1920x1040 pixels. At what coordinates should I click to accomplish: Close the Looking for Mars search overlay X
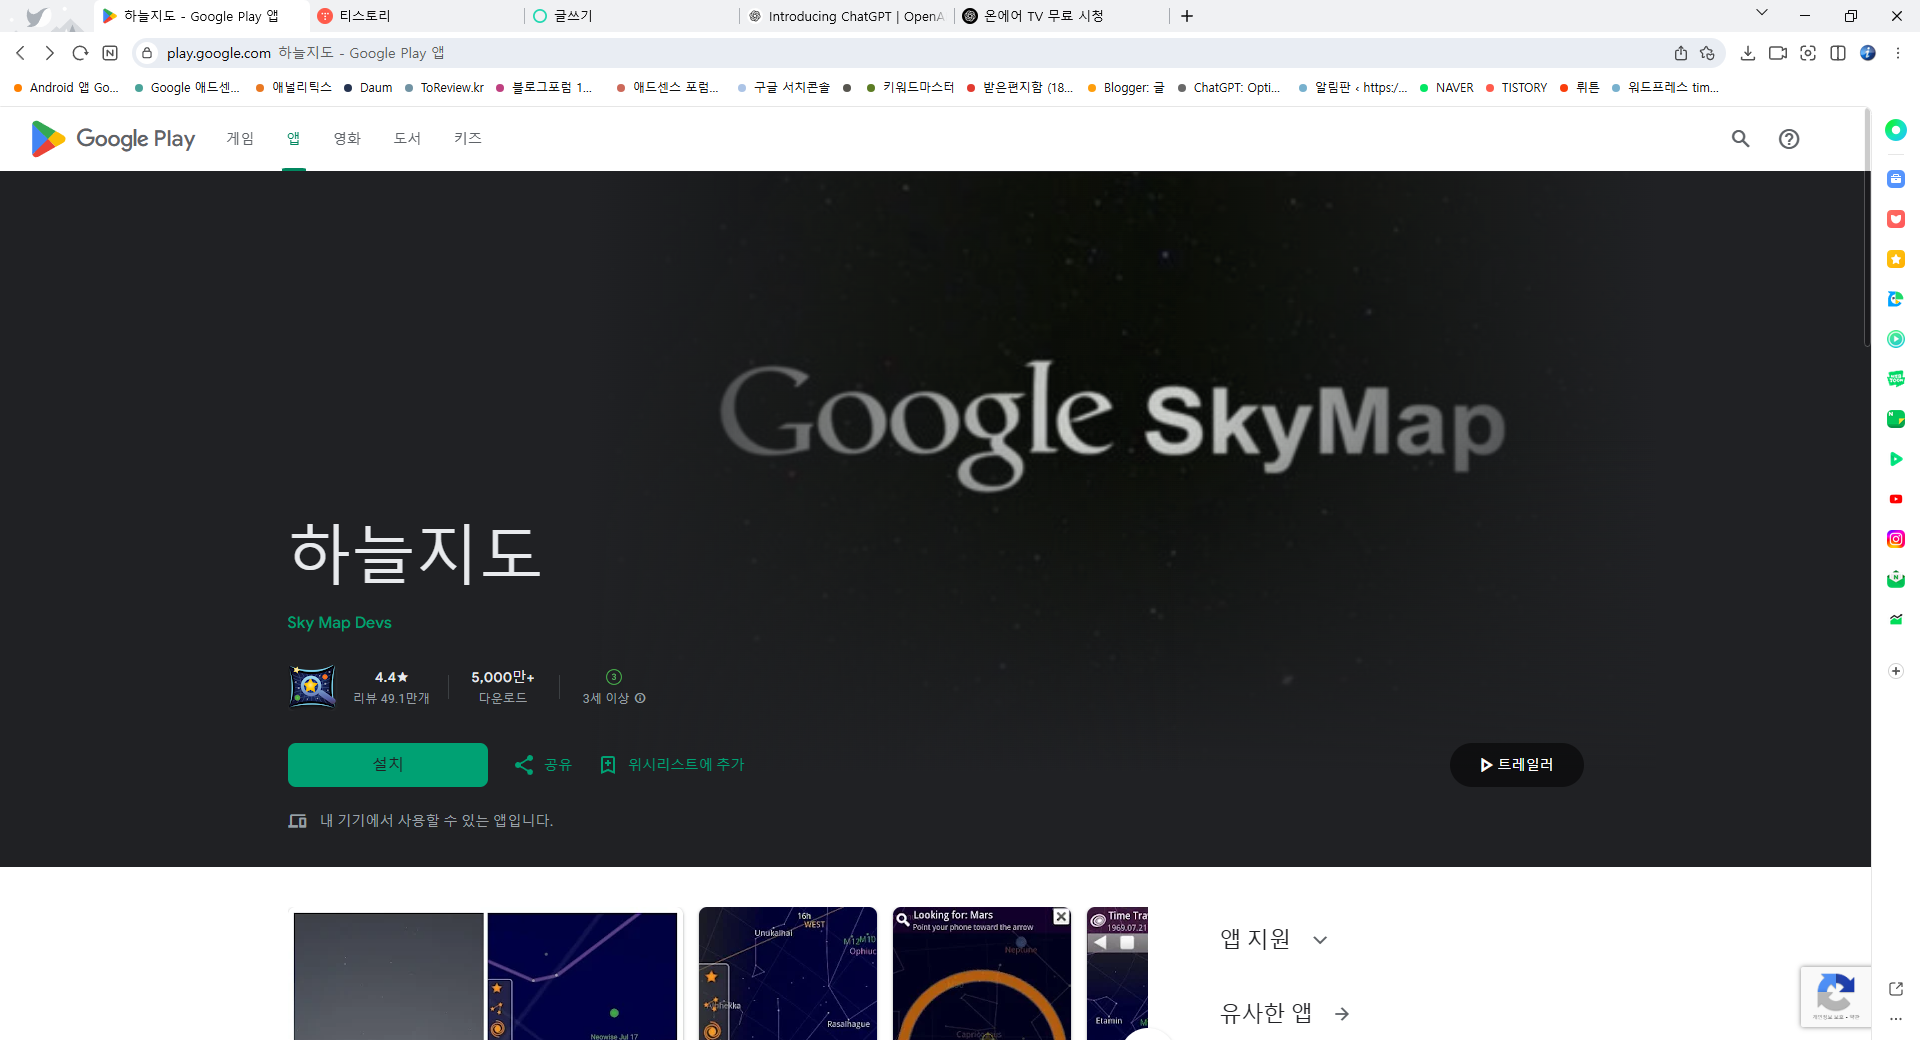click(1061, 917)
